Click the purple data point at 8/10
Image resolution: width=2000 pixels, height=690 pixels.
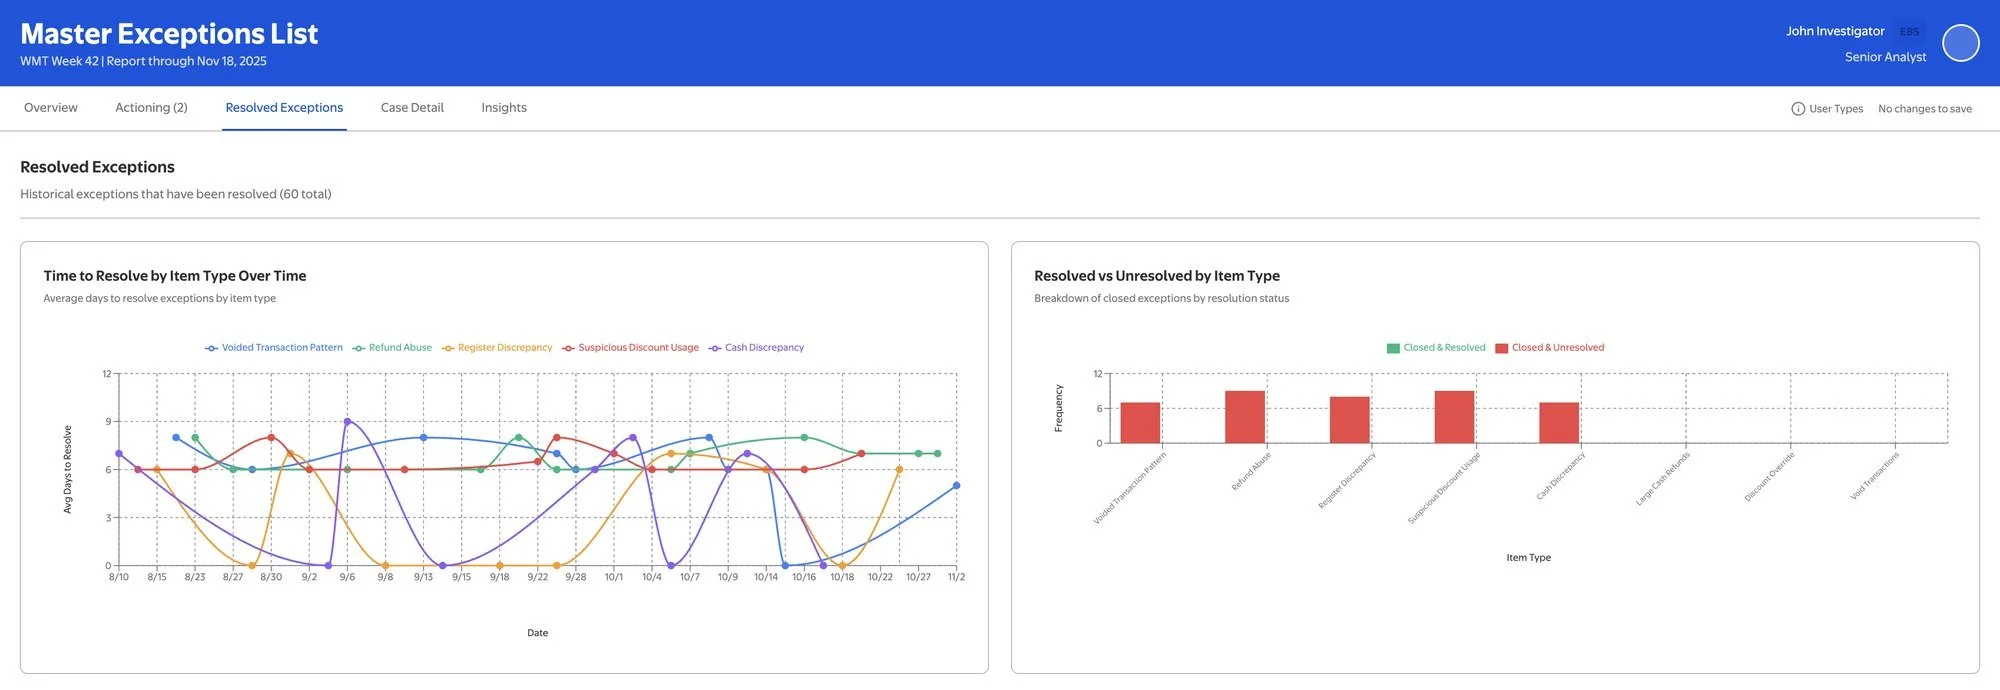(x=119, y=454)
